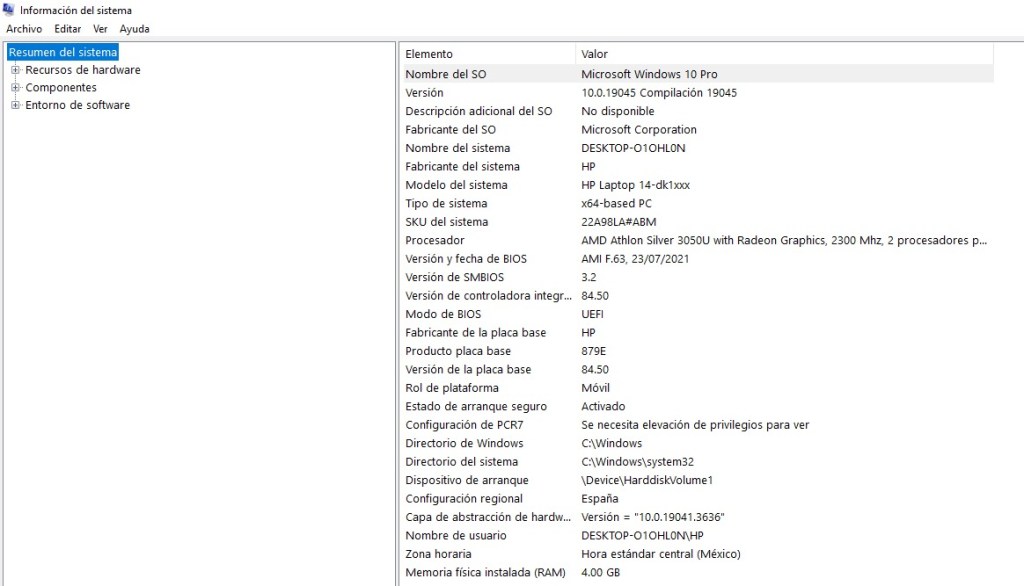The image size is (1024, 586).
Task: Select the Estado de arranque seguro row
Action: tap(475, 406)
